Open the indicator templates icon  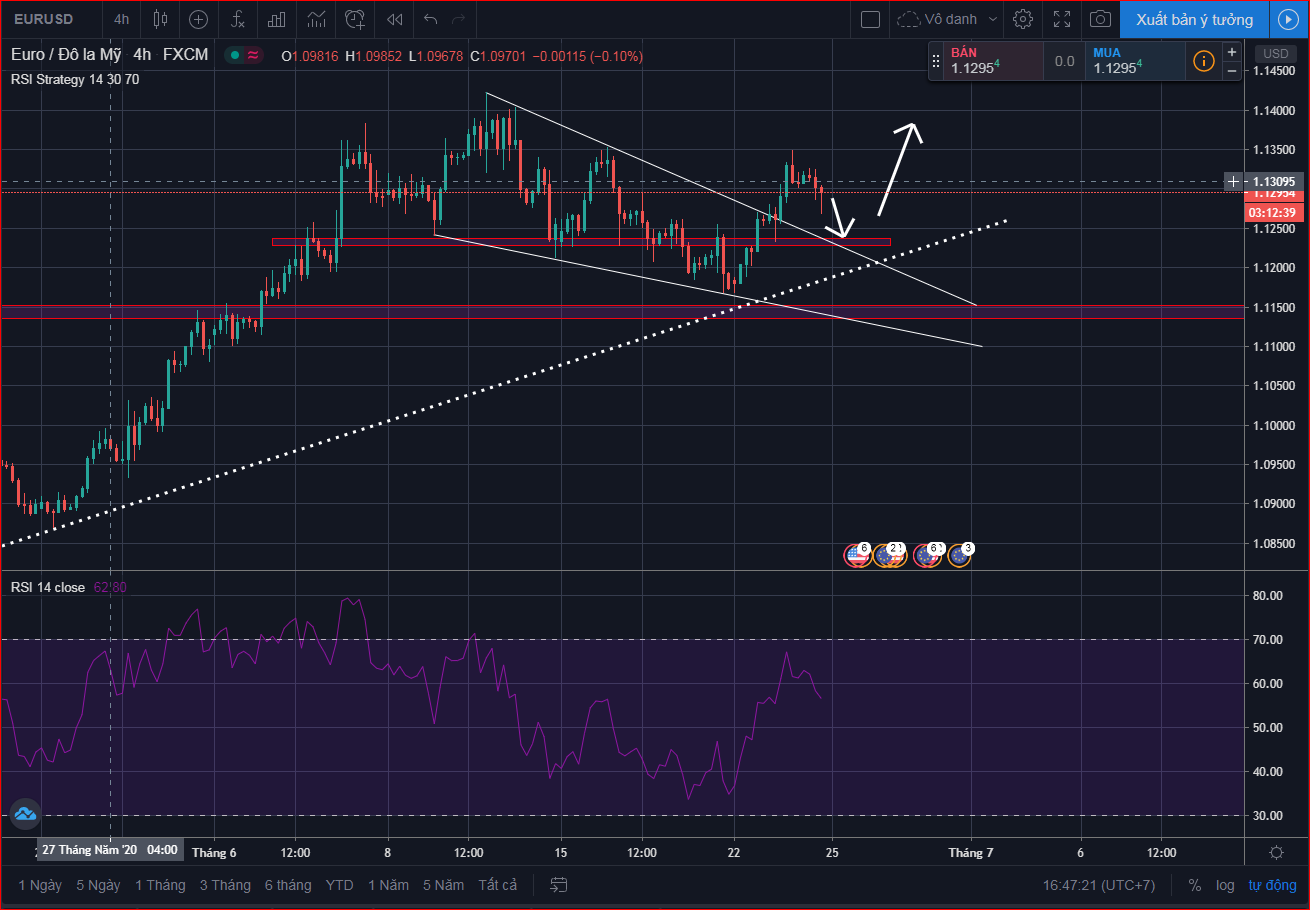pyautogui.click(x=316, y=19)
